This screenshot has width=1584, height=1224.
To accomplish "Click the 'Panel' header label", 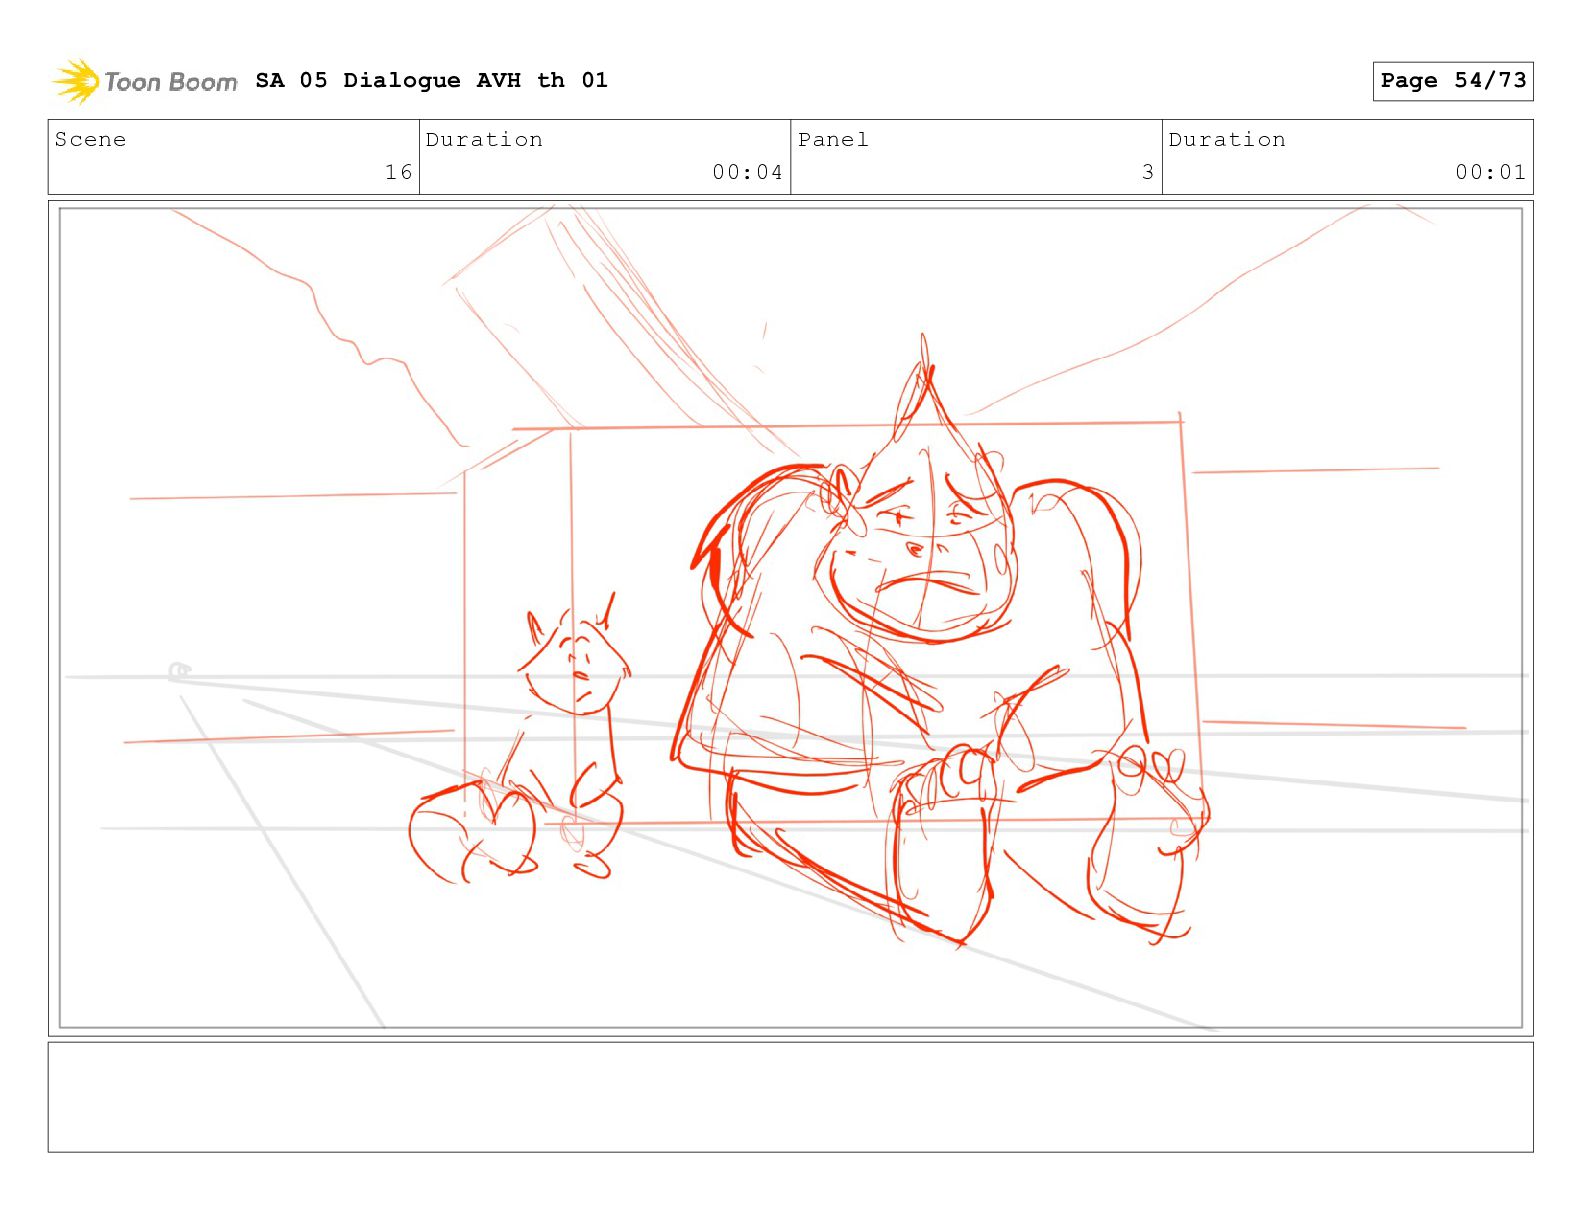I will pos(833,139).
